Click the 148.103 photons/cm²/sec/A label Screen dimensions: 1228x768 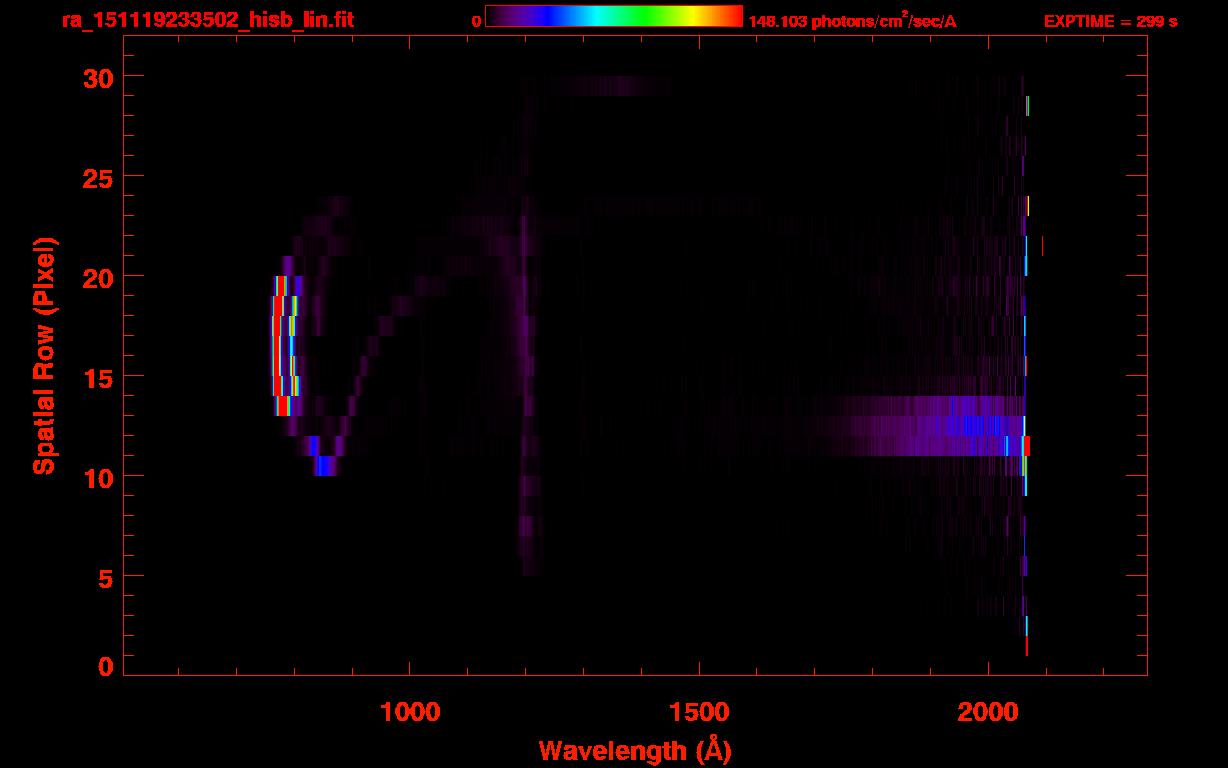click(852, 21)
